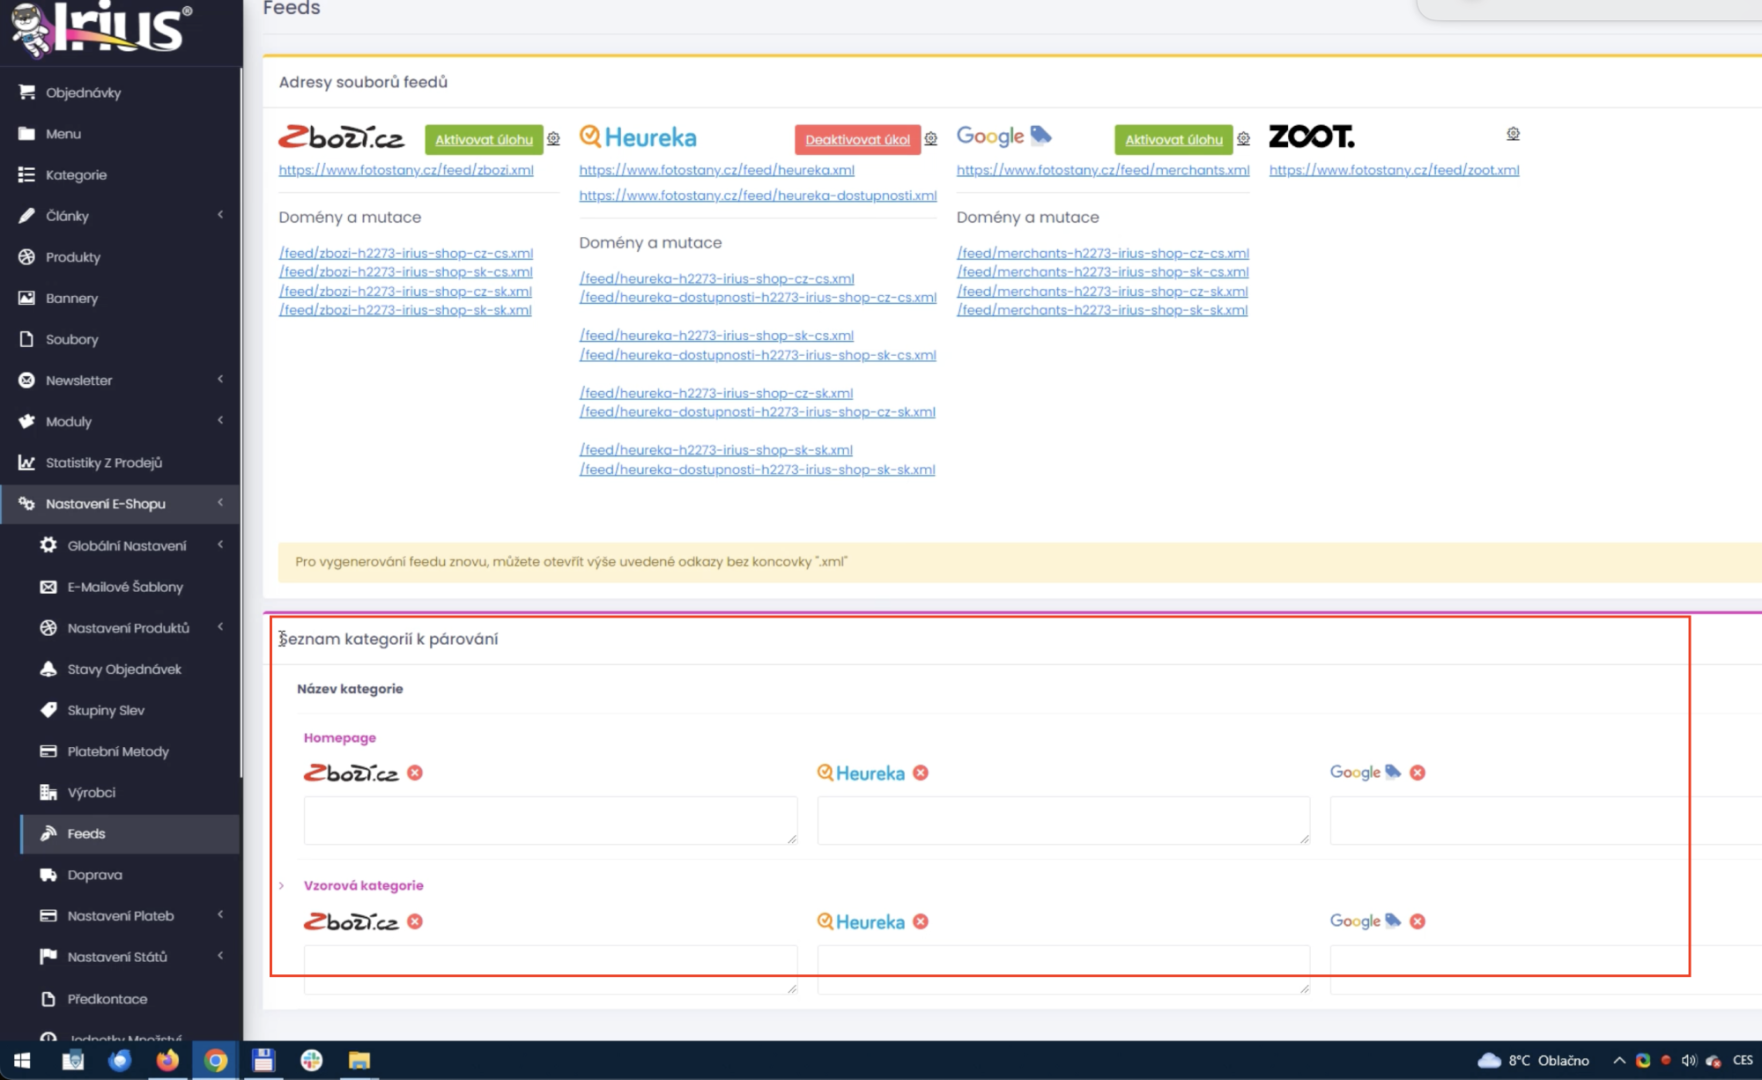Open settings gear next to ZOOT logo
The height and width of the screenshot is (1080, 1762).
click(x=1513, y=134)
